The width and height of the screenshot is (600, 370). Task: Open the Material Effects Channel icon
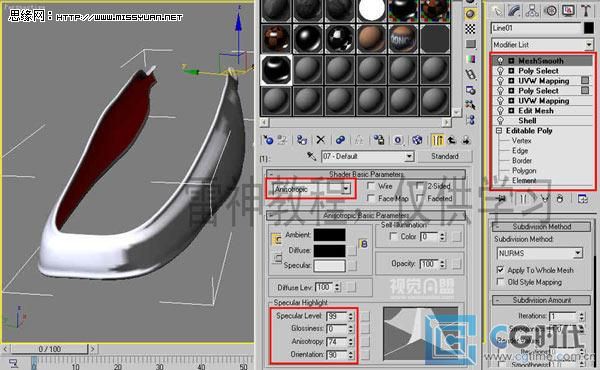[398, 140]
